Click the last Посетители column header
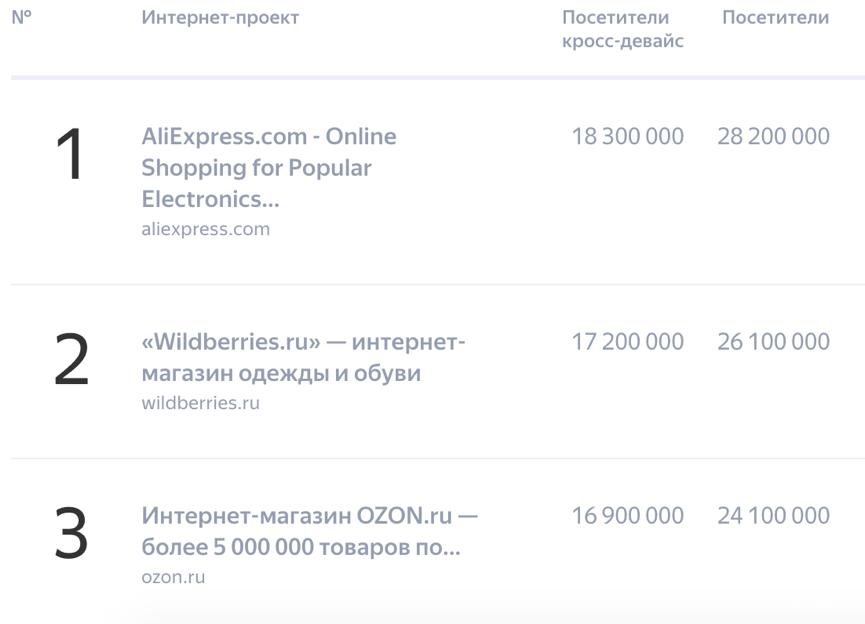 (775, 17)
